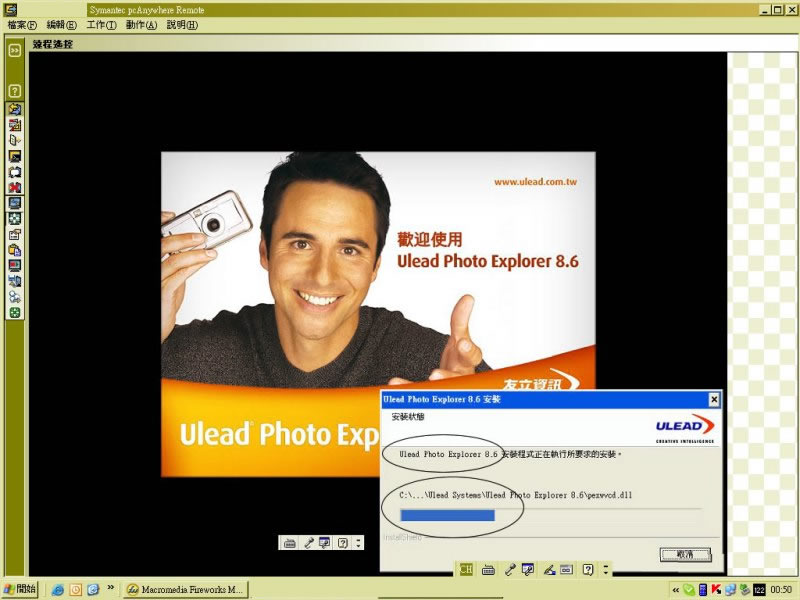Viewport: 800px width, 600px height.
Task: Click the pexwvcd.dll file path text
Action: click(515, 495)
